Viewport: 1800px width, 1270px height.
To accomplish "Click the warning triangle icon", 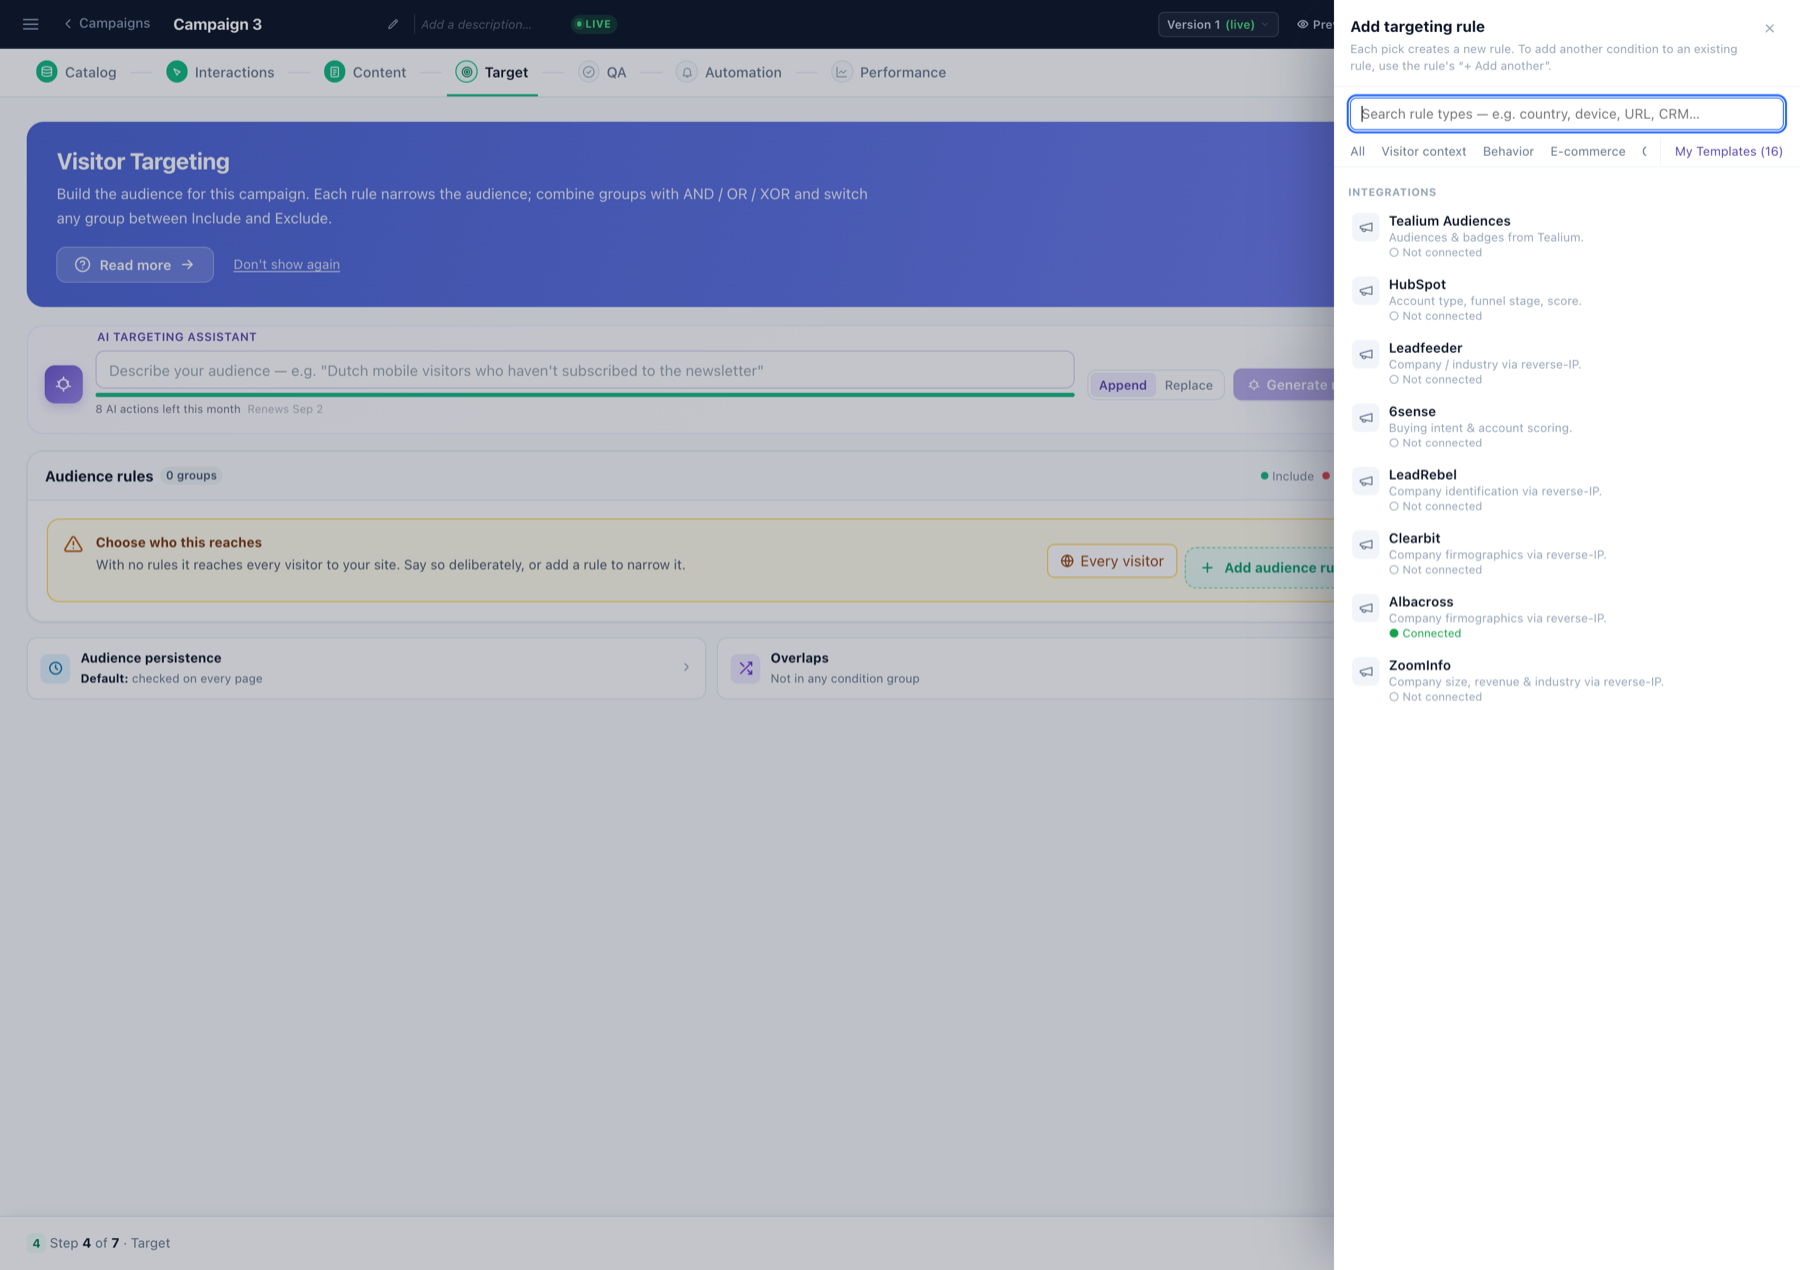I will click(x=73, y=544).
